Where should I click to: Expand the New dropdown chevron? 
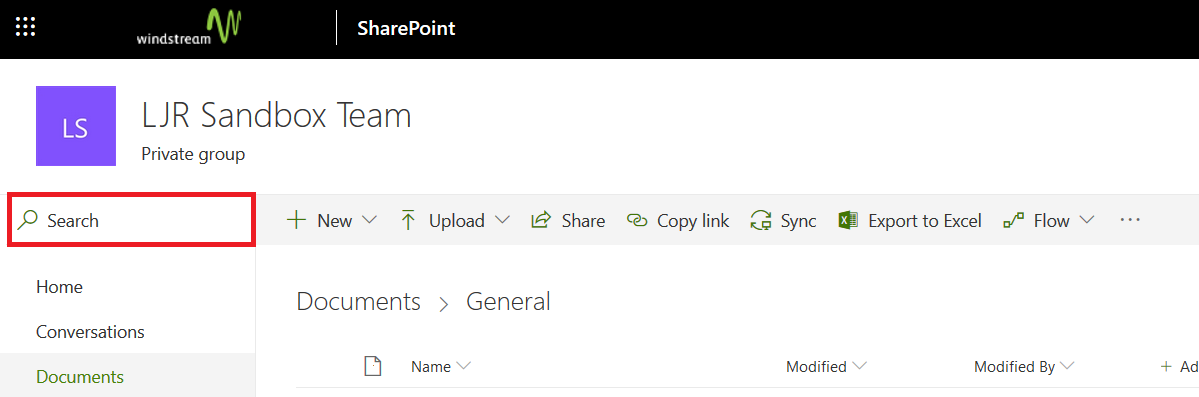(369, 220)
